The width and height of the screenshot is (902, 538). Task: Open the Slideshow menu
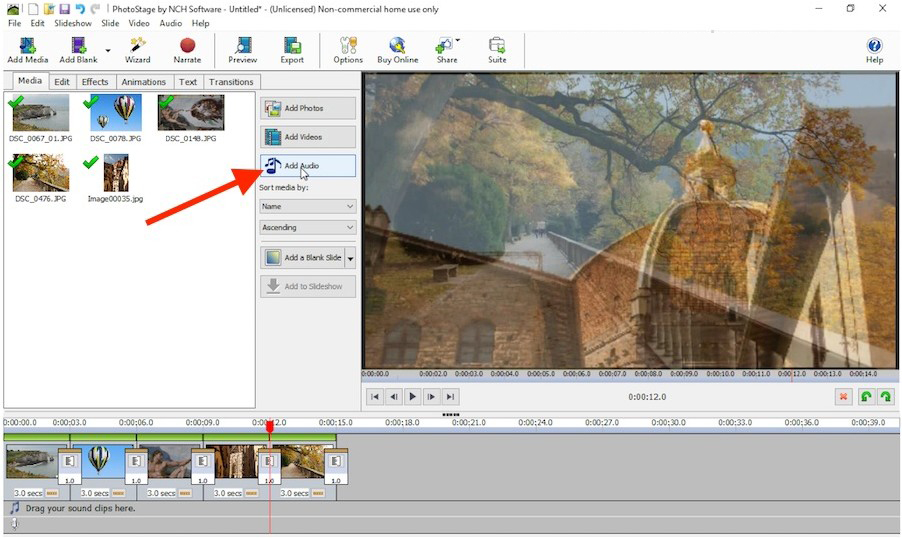coord(73,23)
